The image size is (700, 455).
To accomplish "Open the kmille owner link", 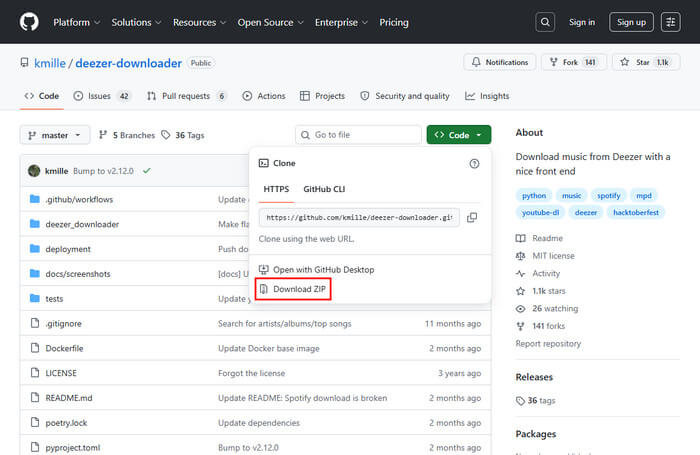I will [x=50, y=63].
